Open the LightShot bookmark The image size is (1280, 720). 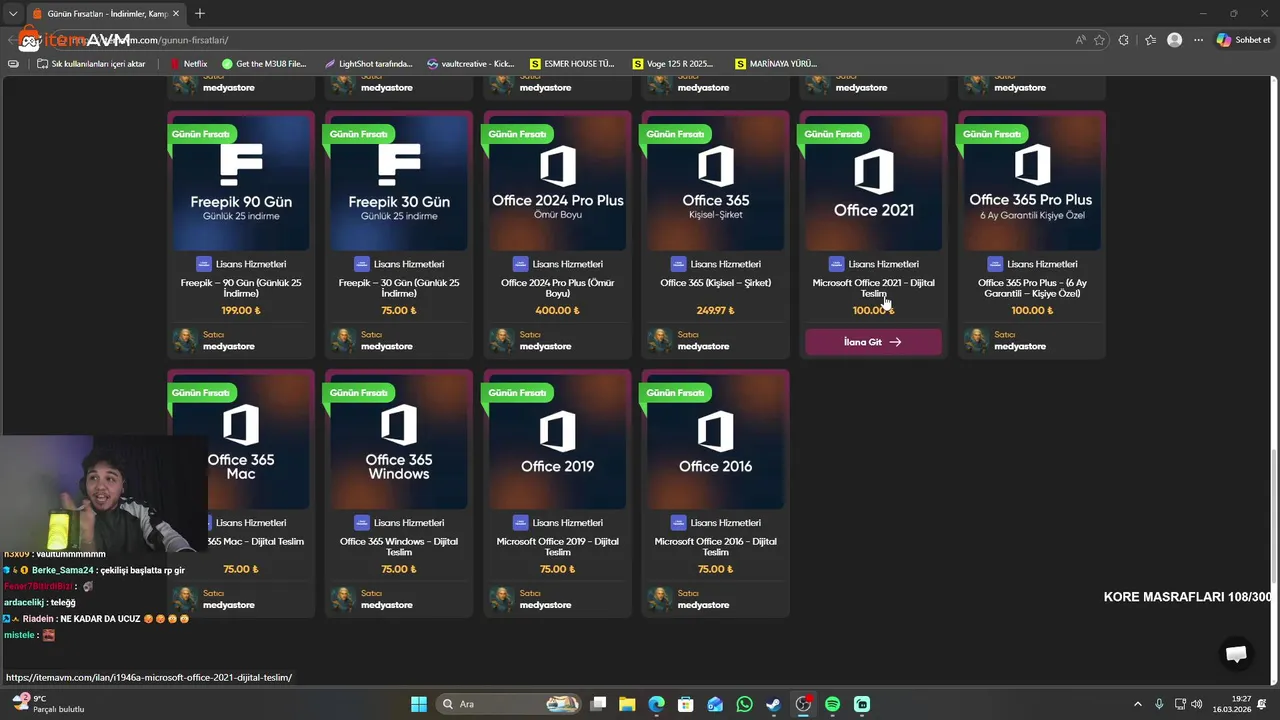368,63
